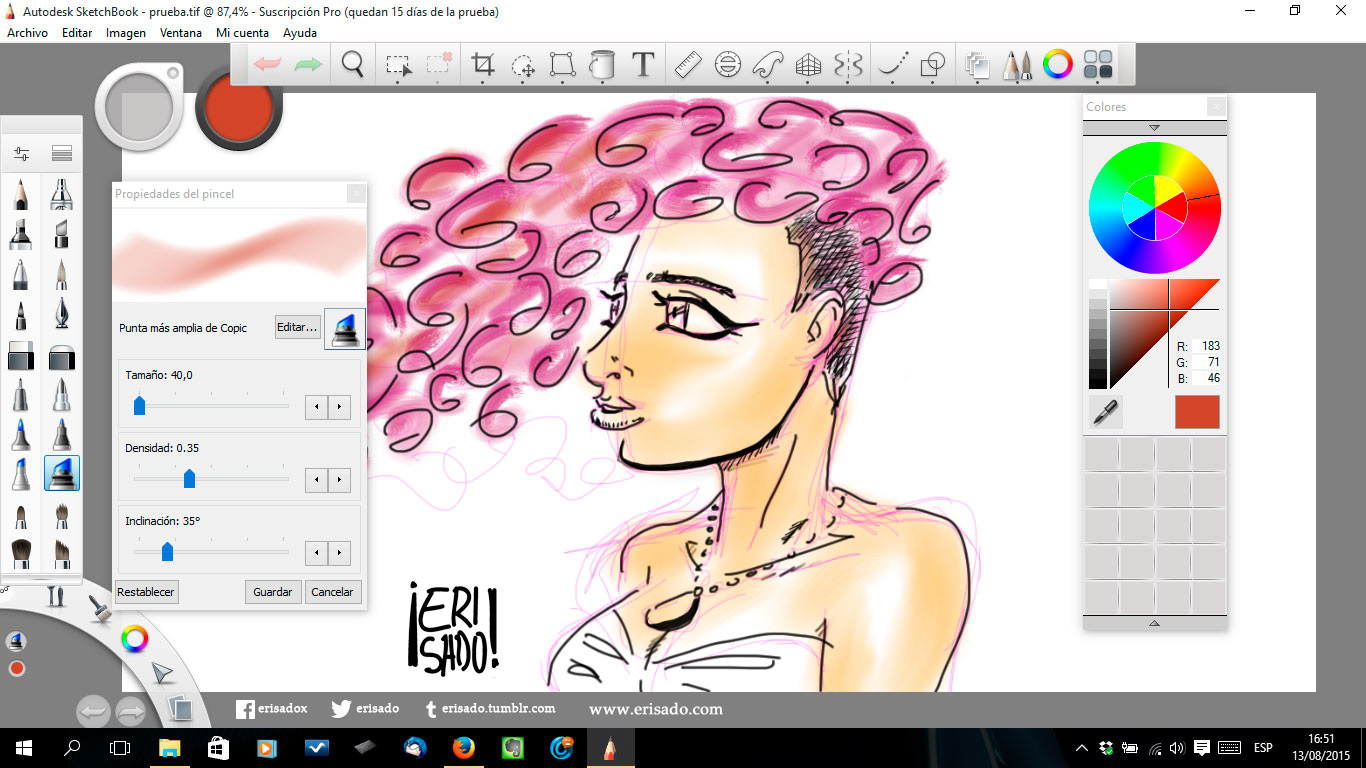Viewport: 1366px width, 768px height.
Task: Activate the Text tool
Action: tap(643, 66)
